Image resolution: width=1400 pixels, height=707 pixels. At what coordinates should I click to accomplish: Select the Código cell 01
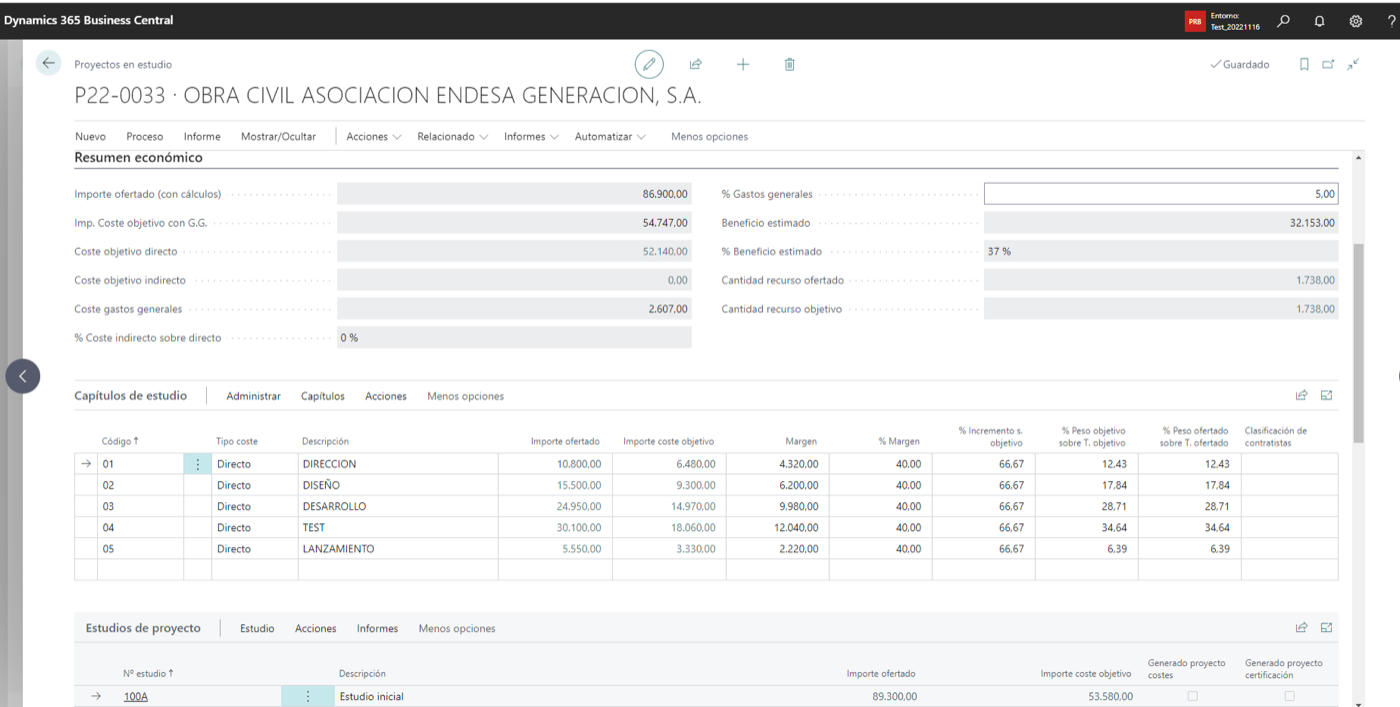(x=141, y=464)
